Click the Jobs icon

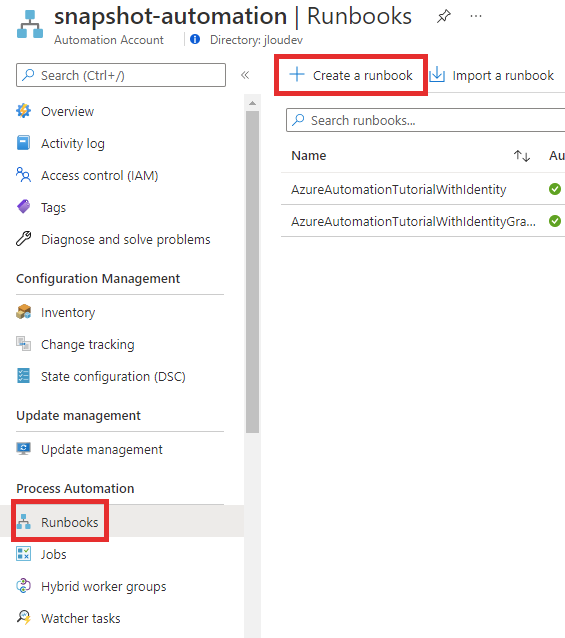(24, 554)
